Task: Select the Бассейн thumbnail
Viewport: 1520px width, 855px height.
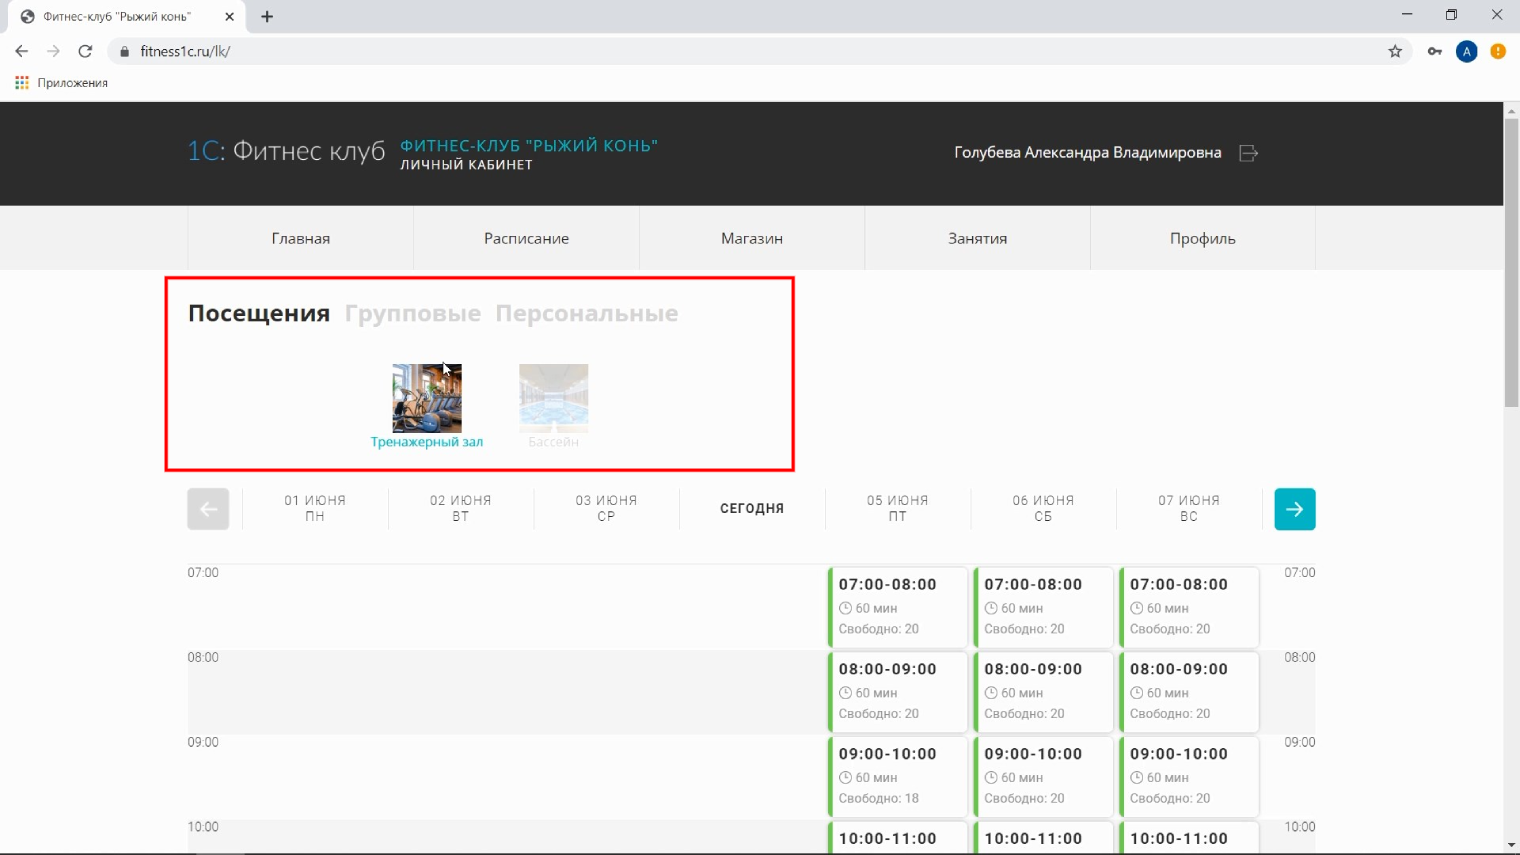Action: pos(554,398)
